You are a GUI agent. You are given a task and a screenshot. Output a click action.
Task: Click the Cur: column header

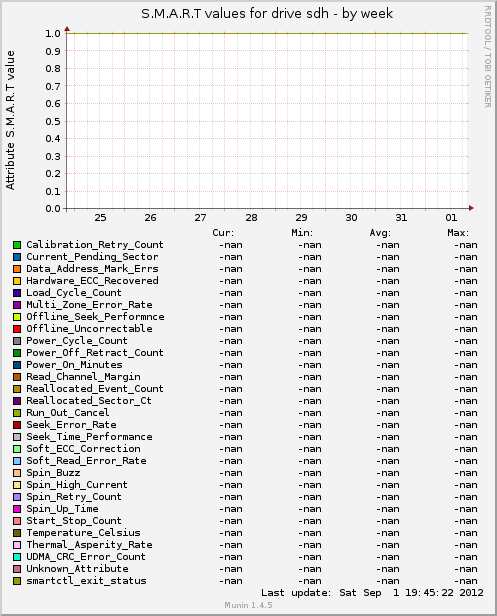pyautogui.click(x=223, y=233)
